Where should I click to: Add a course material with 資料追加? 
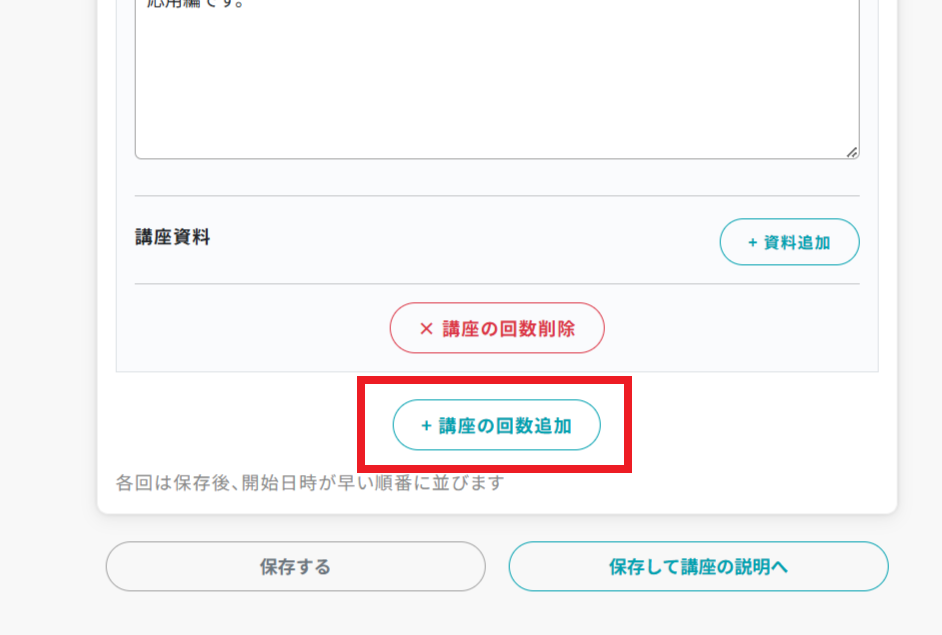(x=789, y=242)
